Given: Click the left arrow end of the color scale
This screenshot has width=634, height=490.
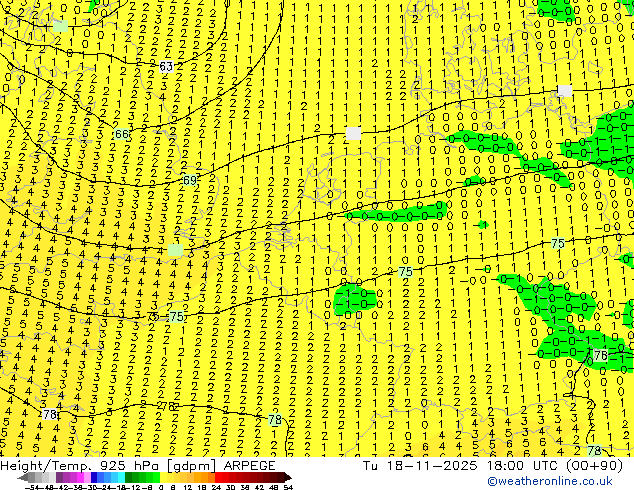Looking at the screenshot, I should click(23, 478).
